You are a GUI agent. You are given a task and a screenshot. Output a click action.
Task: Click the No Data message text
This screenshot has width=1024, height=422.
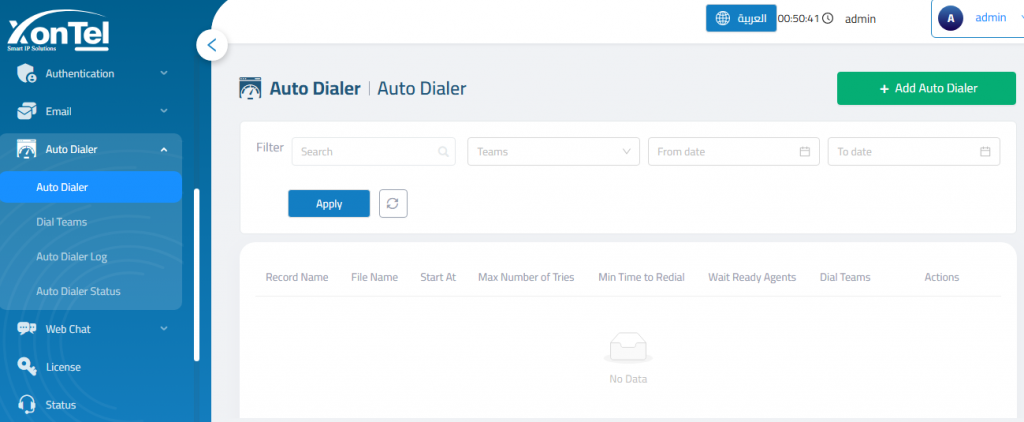(x=628, y=379)
